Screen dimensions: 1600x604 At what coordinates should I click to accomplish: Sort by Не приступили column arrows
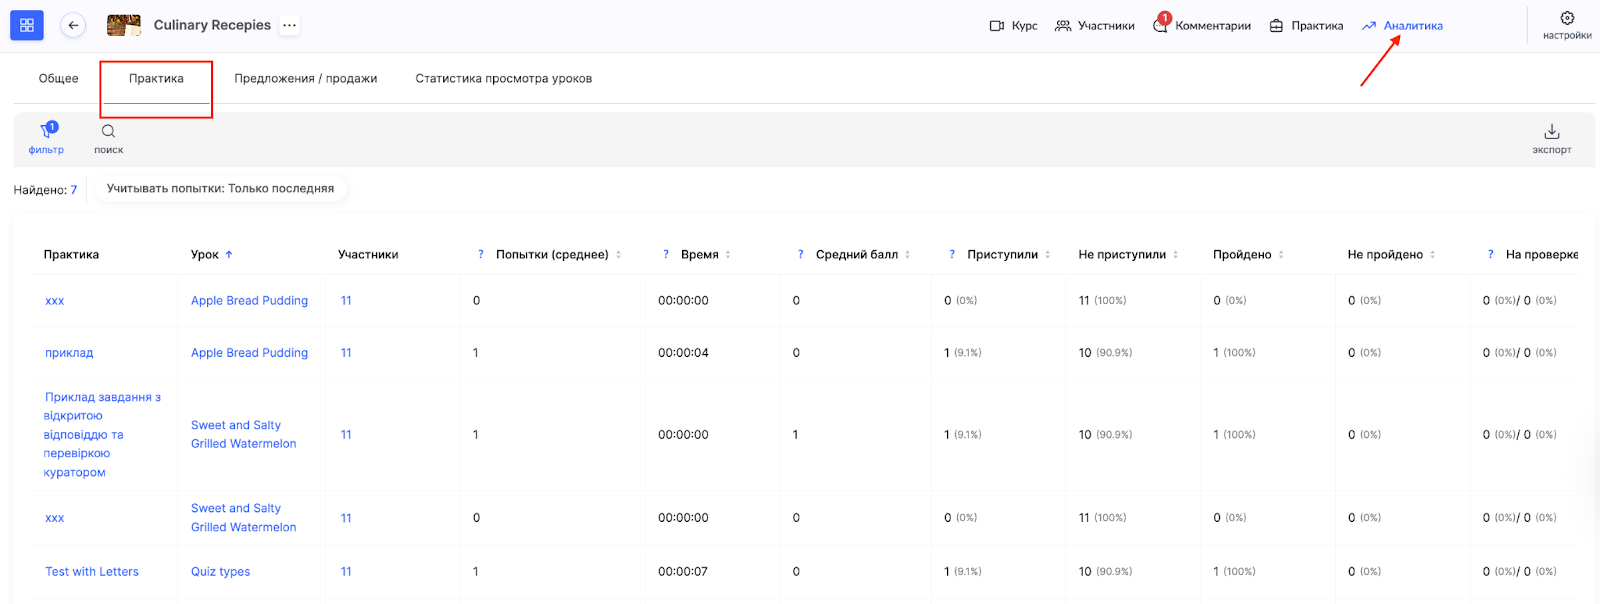(1175, 254)
